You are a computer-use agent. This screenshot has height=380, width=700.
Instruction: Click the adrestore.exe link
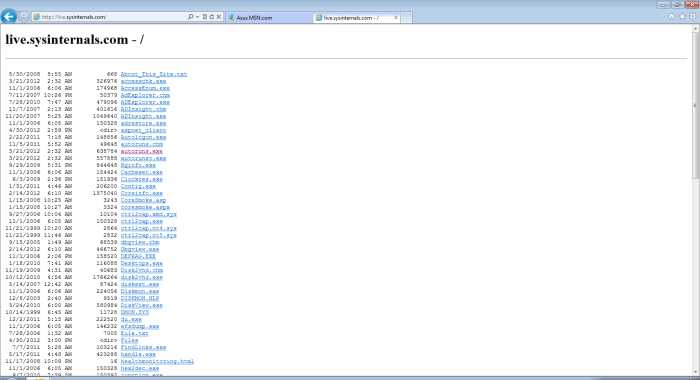point(143,123)
